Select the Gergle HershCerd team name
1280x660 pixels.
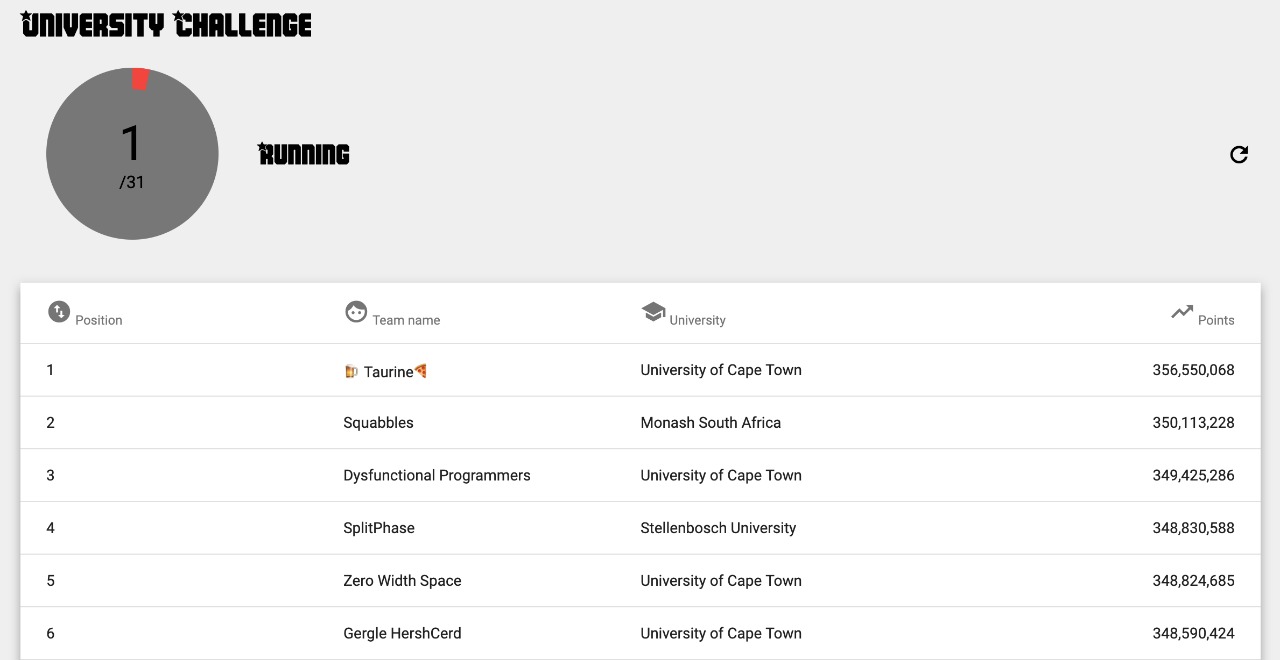pos(402,633)
